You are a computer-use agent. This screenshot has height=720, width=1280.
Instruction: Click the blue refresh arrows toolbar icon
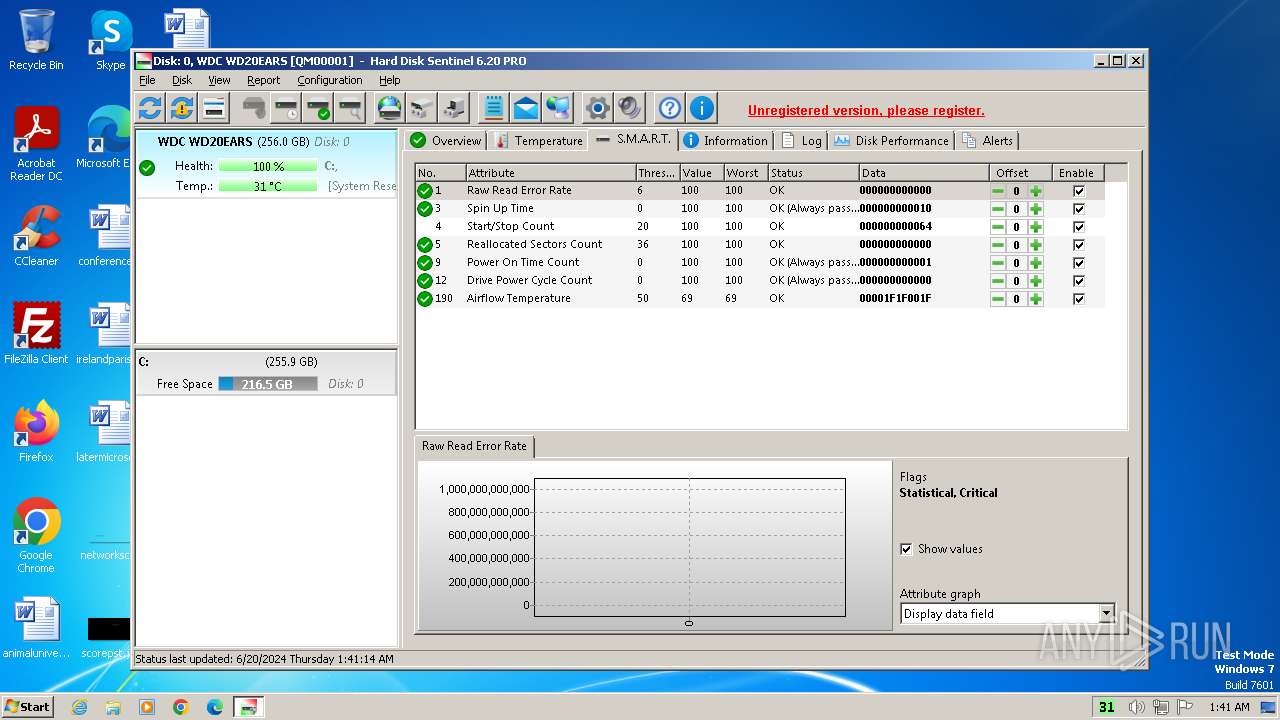(150, 108)
